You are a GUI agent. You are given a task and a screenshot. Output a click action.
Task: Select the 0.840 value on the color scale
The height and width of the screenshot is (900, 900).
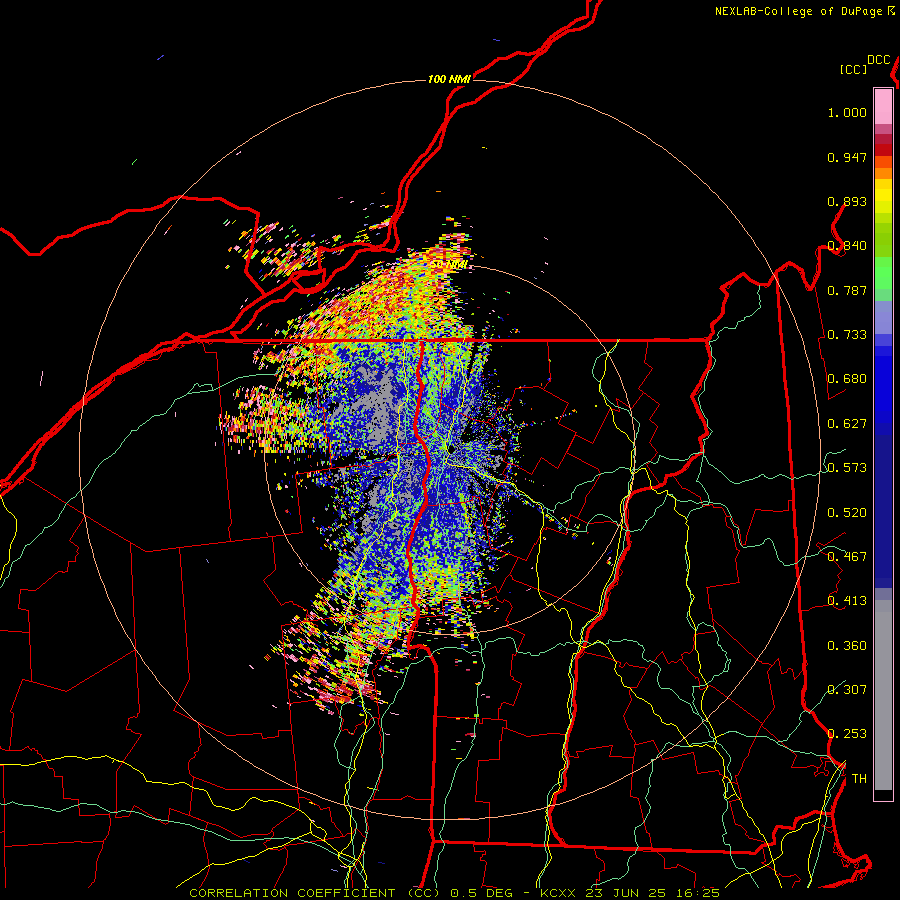pyautogui.click(x=847, y=246)
